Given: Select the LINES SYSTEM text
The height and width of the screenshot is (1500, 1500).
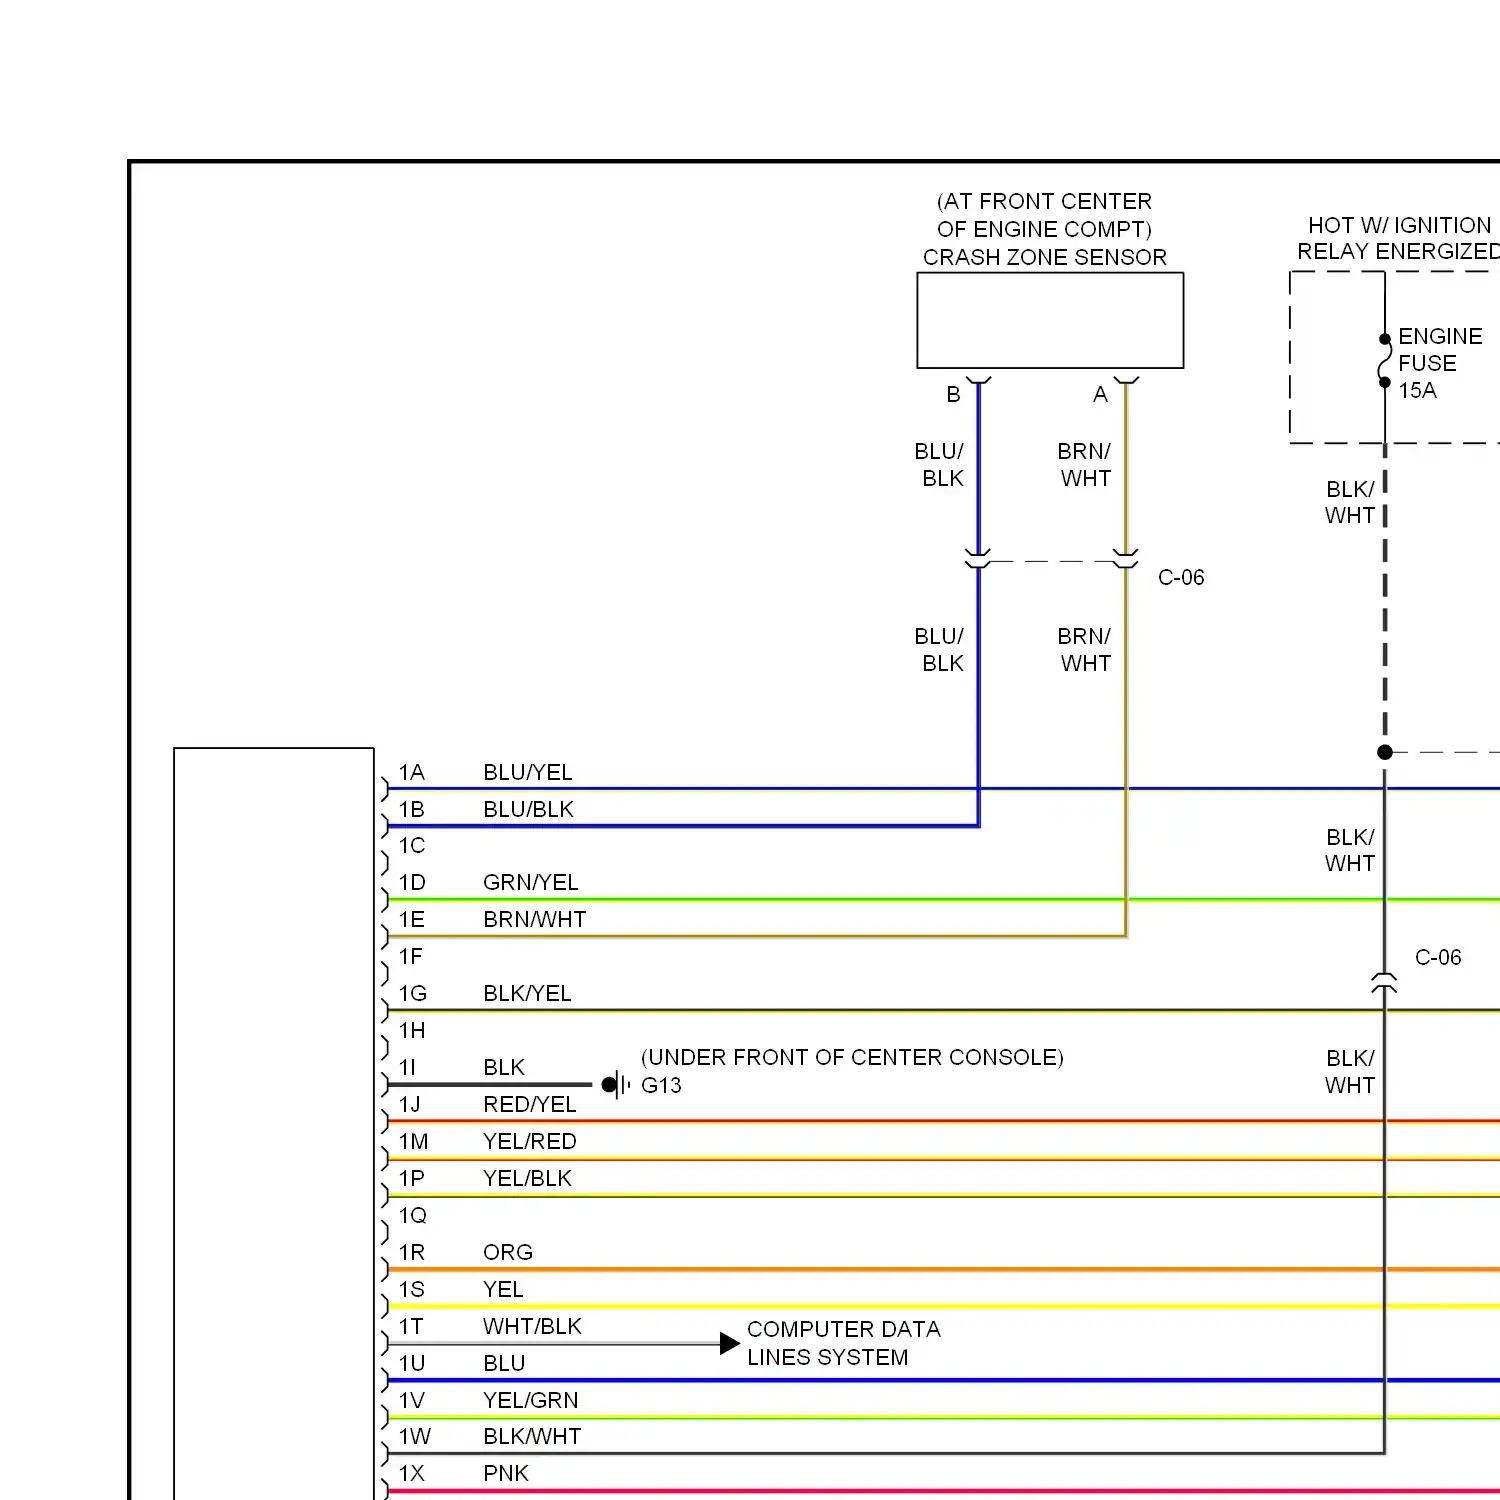Looking at the screenshot, I should pyautogui.click(x=828, y=1357).
